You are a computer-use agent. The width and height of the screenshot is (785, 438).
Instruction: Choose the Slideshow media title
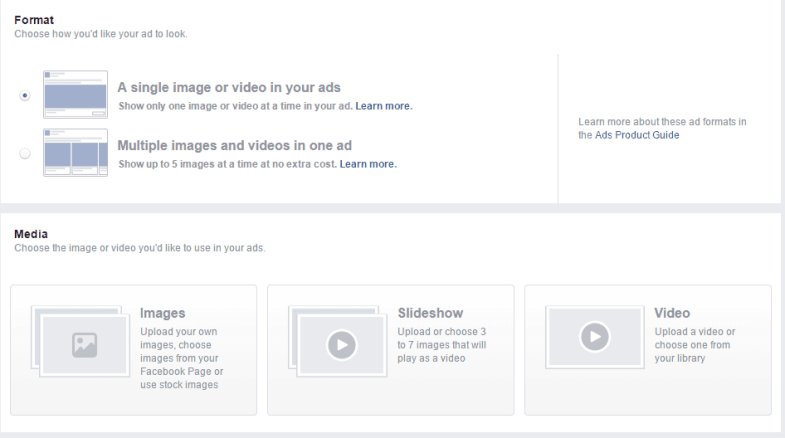[x=430, y=313]
